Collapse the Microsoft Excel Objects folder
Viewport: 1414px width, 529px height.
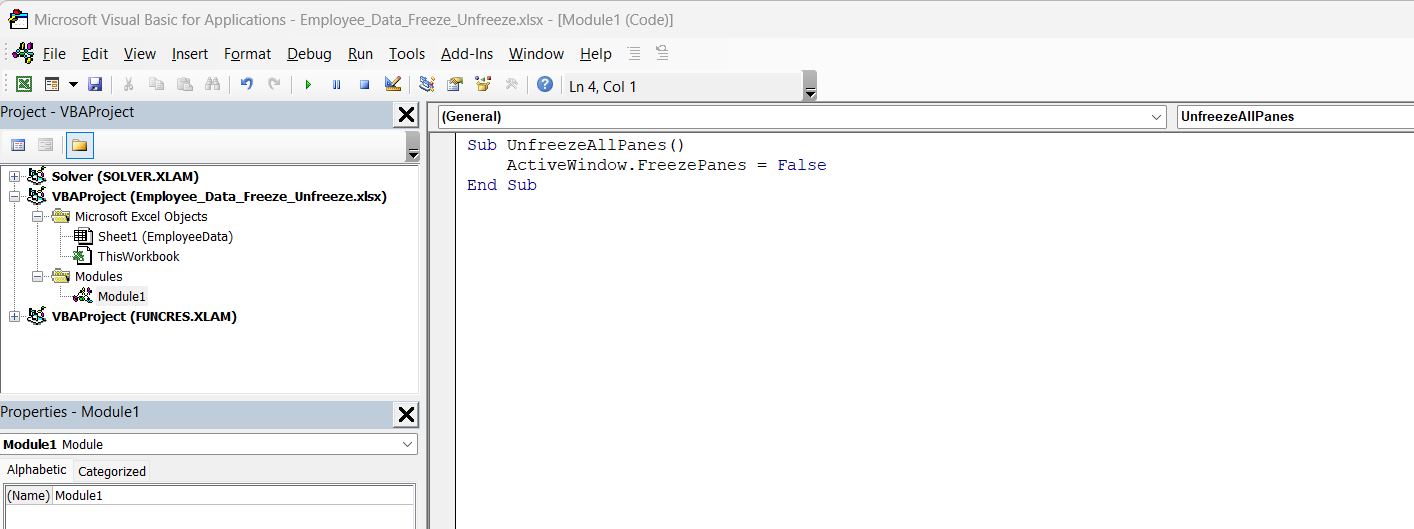click(37, 217)
